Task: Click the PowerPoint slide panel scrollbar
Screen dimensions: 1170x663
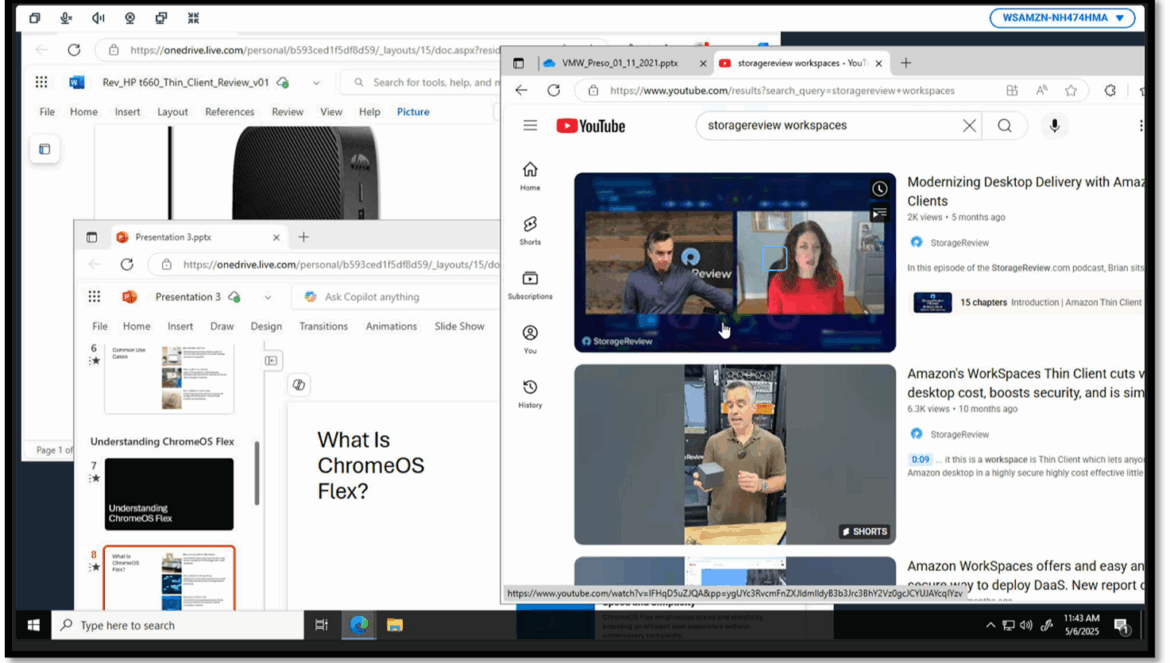Action: 257,473
